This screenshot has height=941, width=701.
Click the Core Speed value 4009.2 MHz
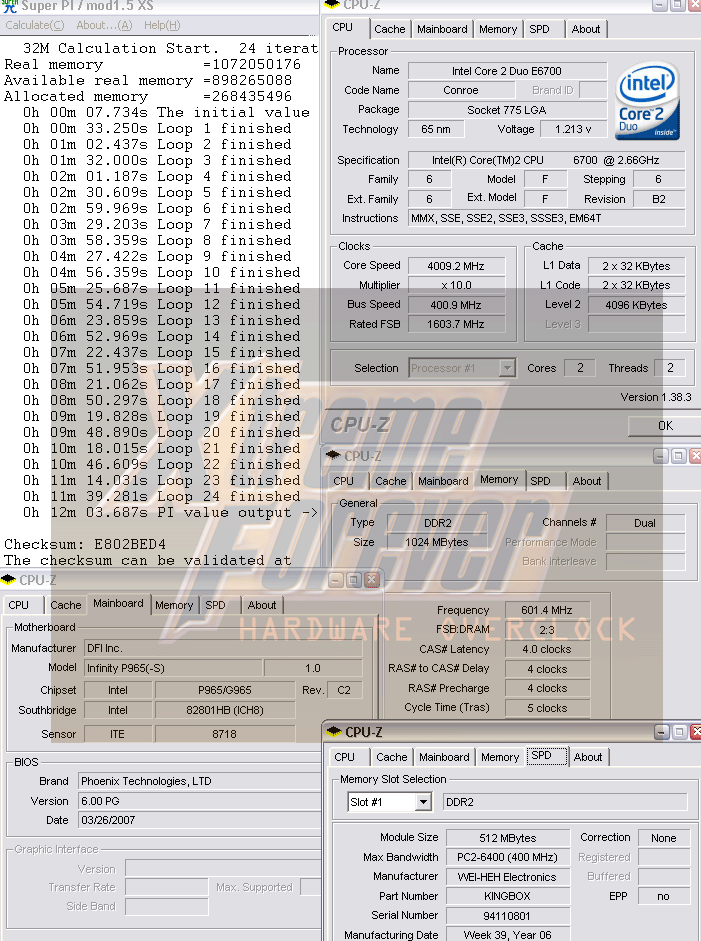(456, 266)
